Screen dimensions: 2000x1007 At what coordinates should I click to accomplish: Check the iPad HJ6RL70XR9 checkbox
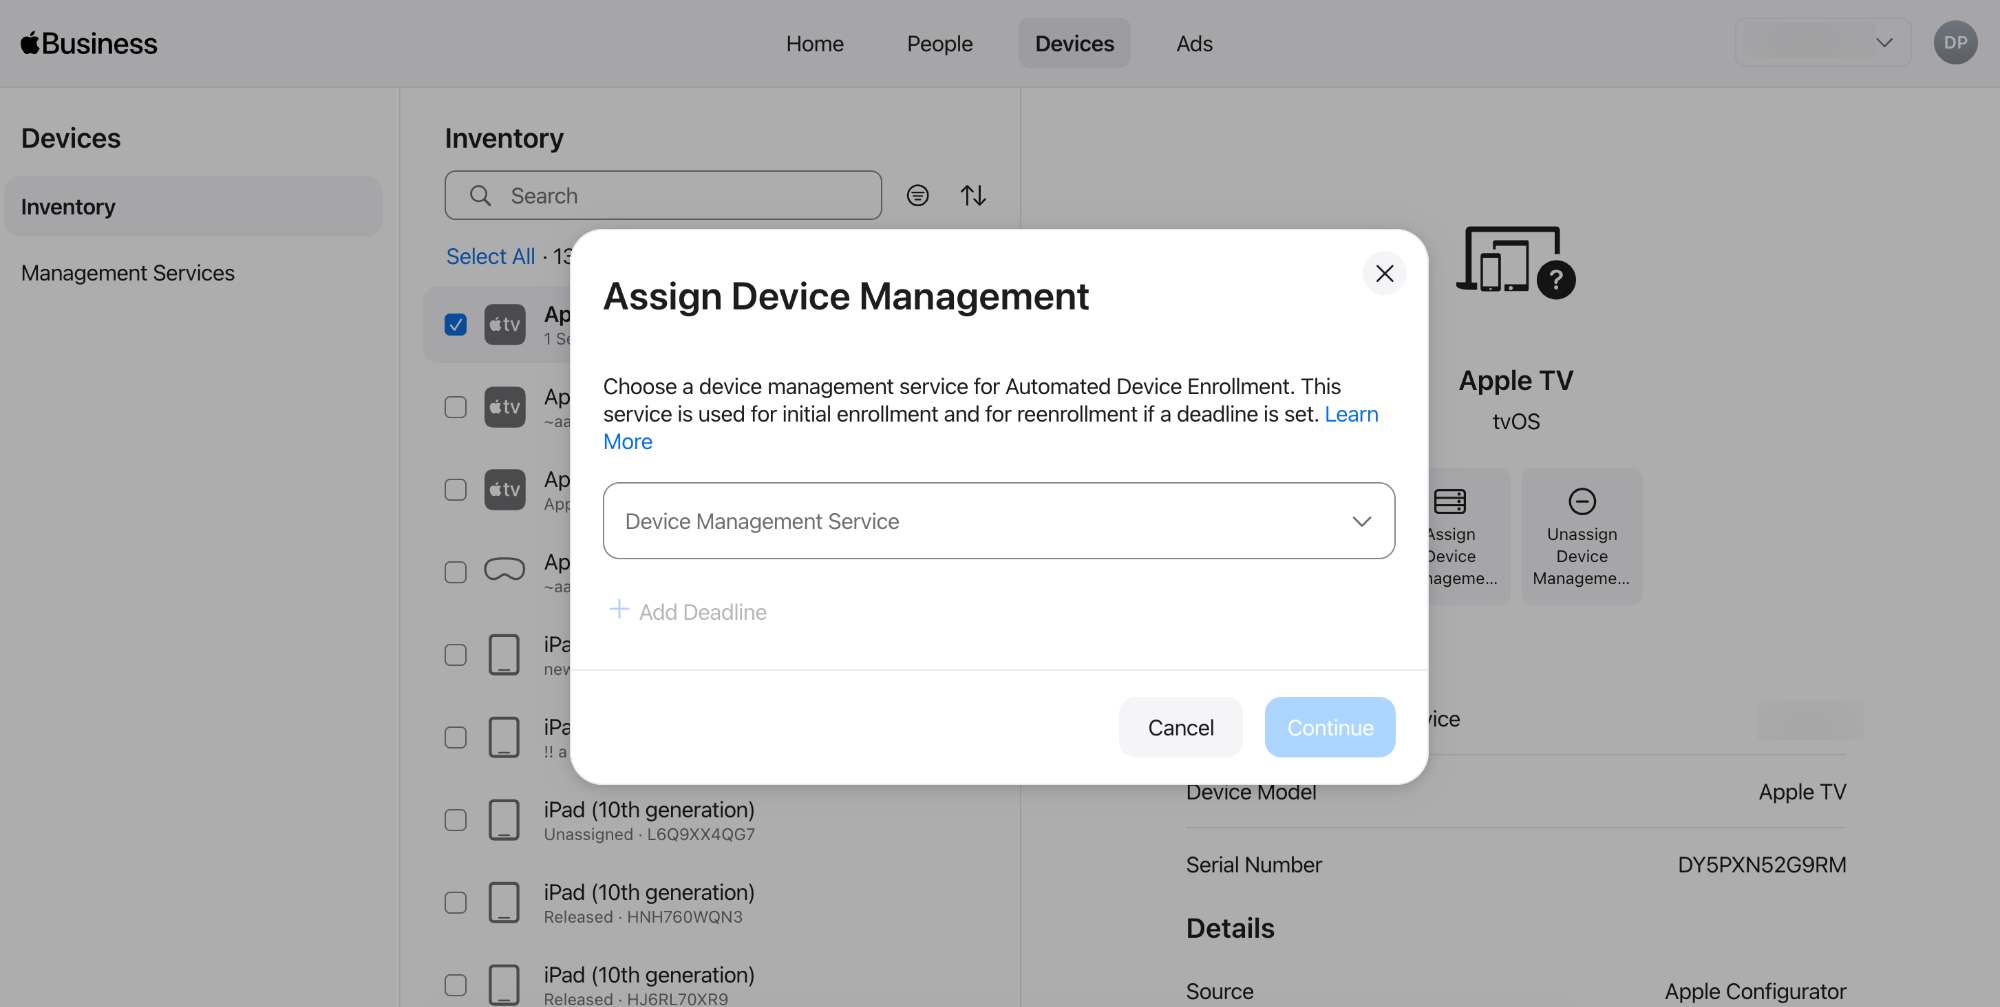(x=455, y=985)
